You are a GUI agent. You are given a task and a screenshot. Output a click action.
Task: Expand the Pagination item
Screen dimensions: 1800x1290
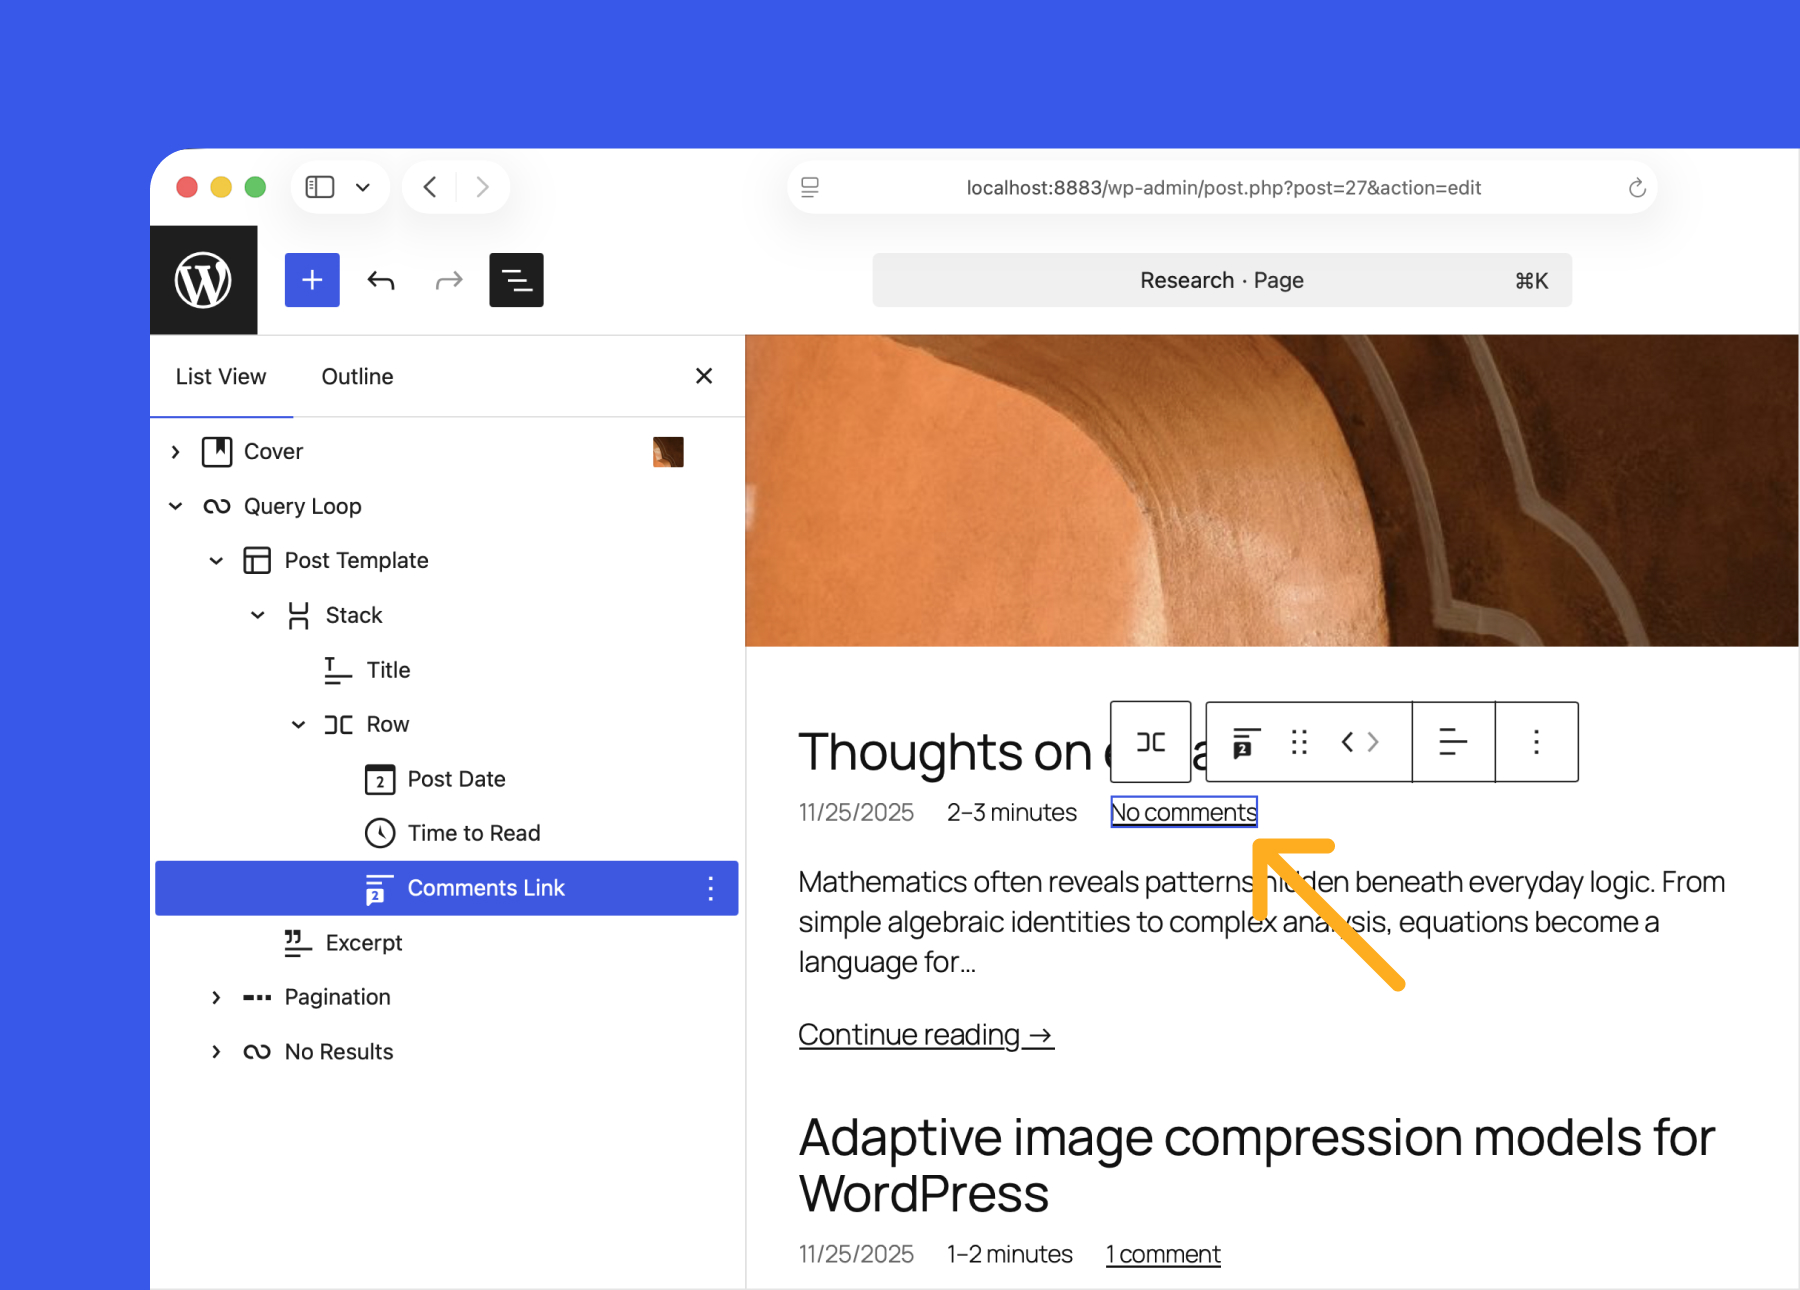(x=216, y=996)
